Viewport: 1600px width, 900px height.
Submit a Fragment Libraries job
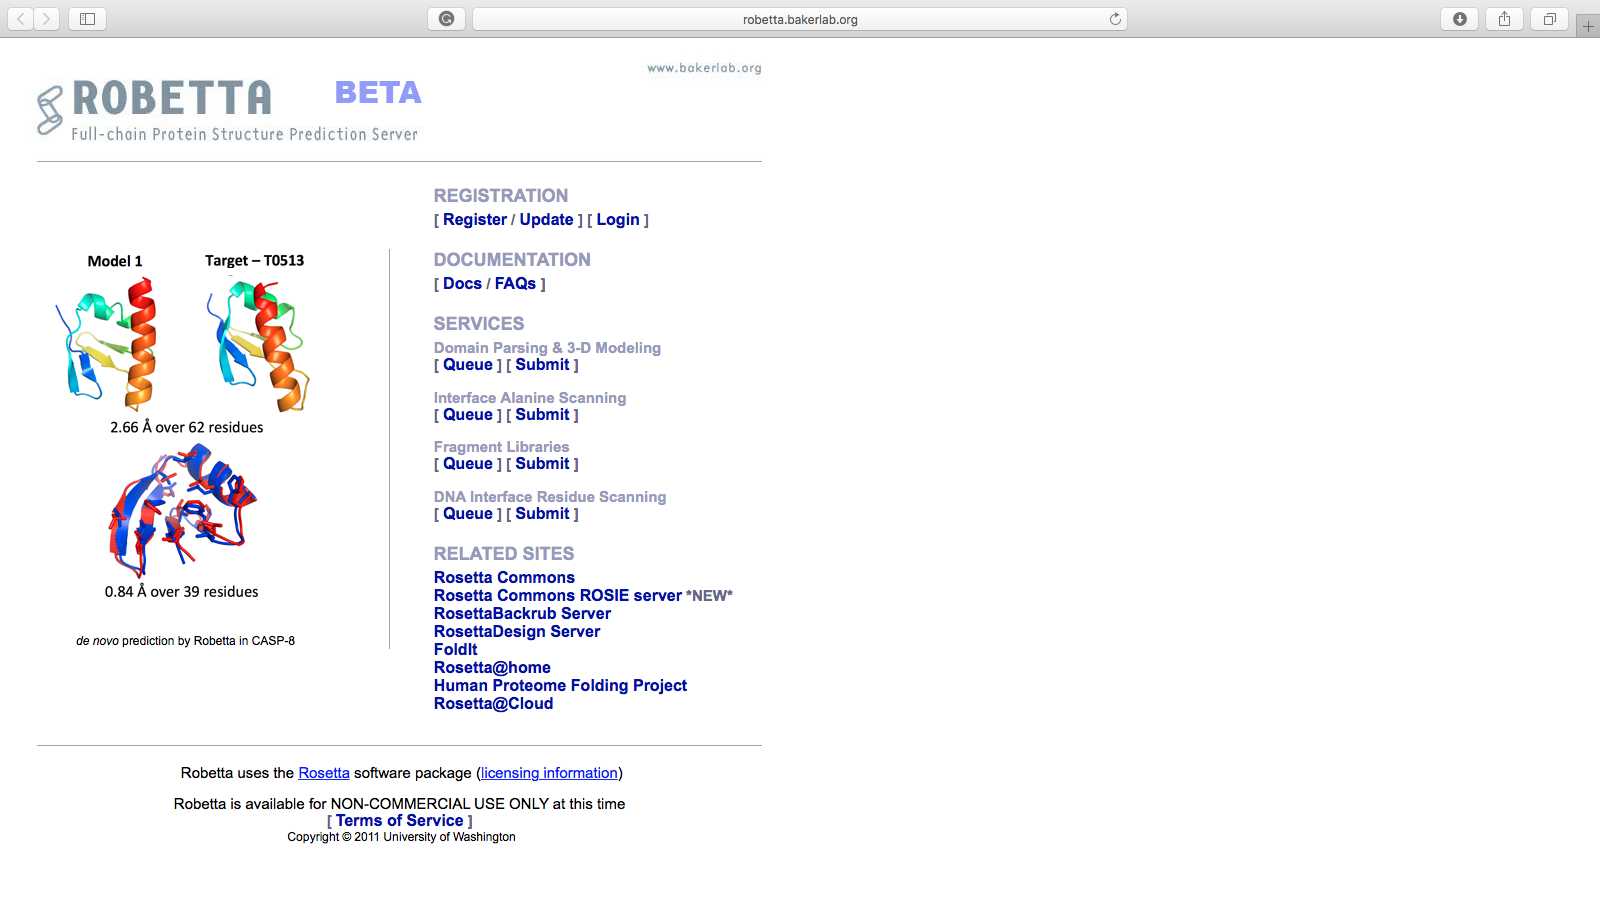(542, 464)
